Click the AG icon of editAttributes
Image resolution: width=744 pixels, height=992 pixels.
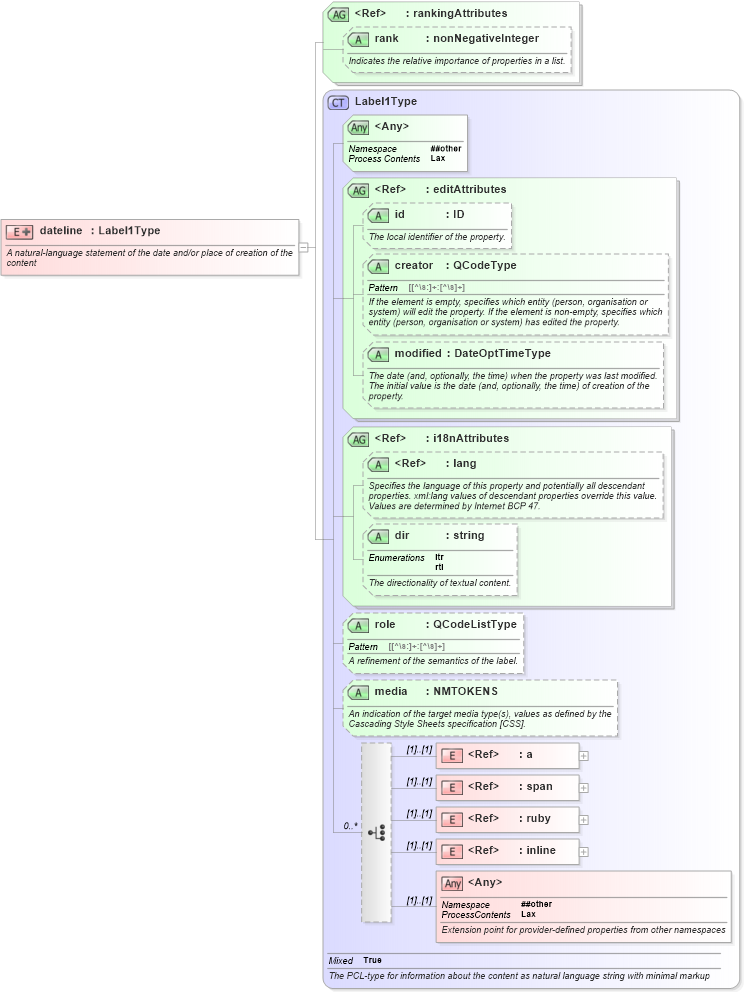pyautogui.click(x=359, y=190)
